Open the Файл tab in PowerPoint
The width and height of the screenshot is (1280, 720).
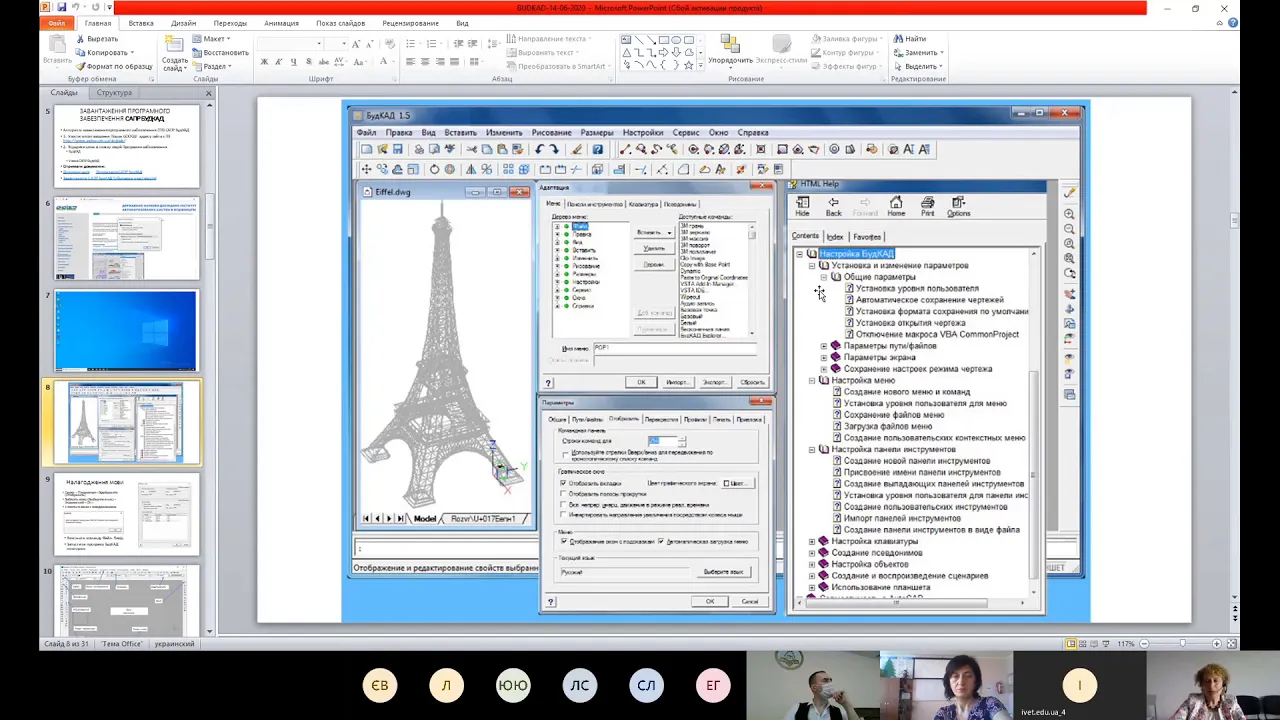(58, 23)
